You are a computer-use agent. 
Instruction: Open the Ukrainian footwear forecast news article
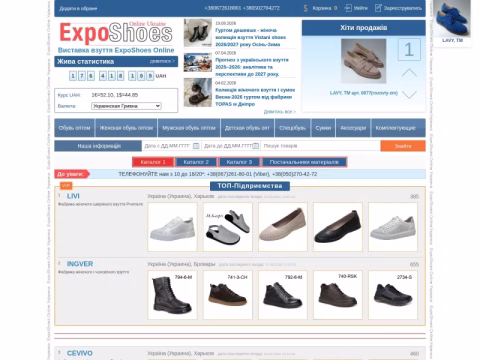pos(252,67)
